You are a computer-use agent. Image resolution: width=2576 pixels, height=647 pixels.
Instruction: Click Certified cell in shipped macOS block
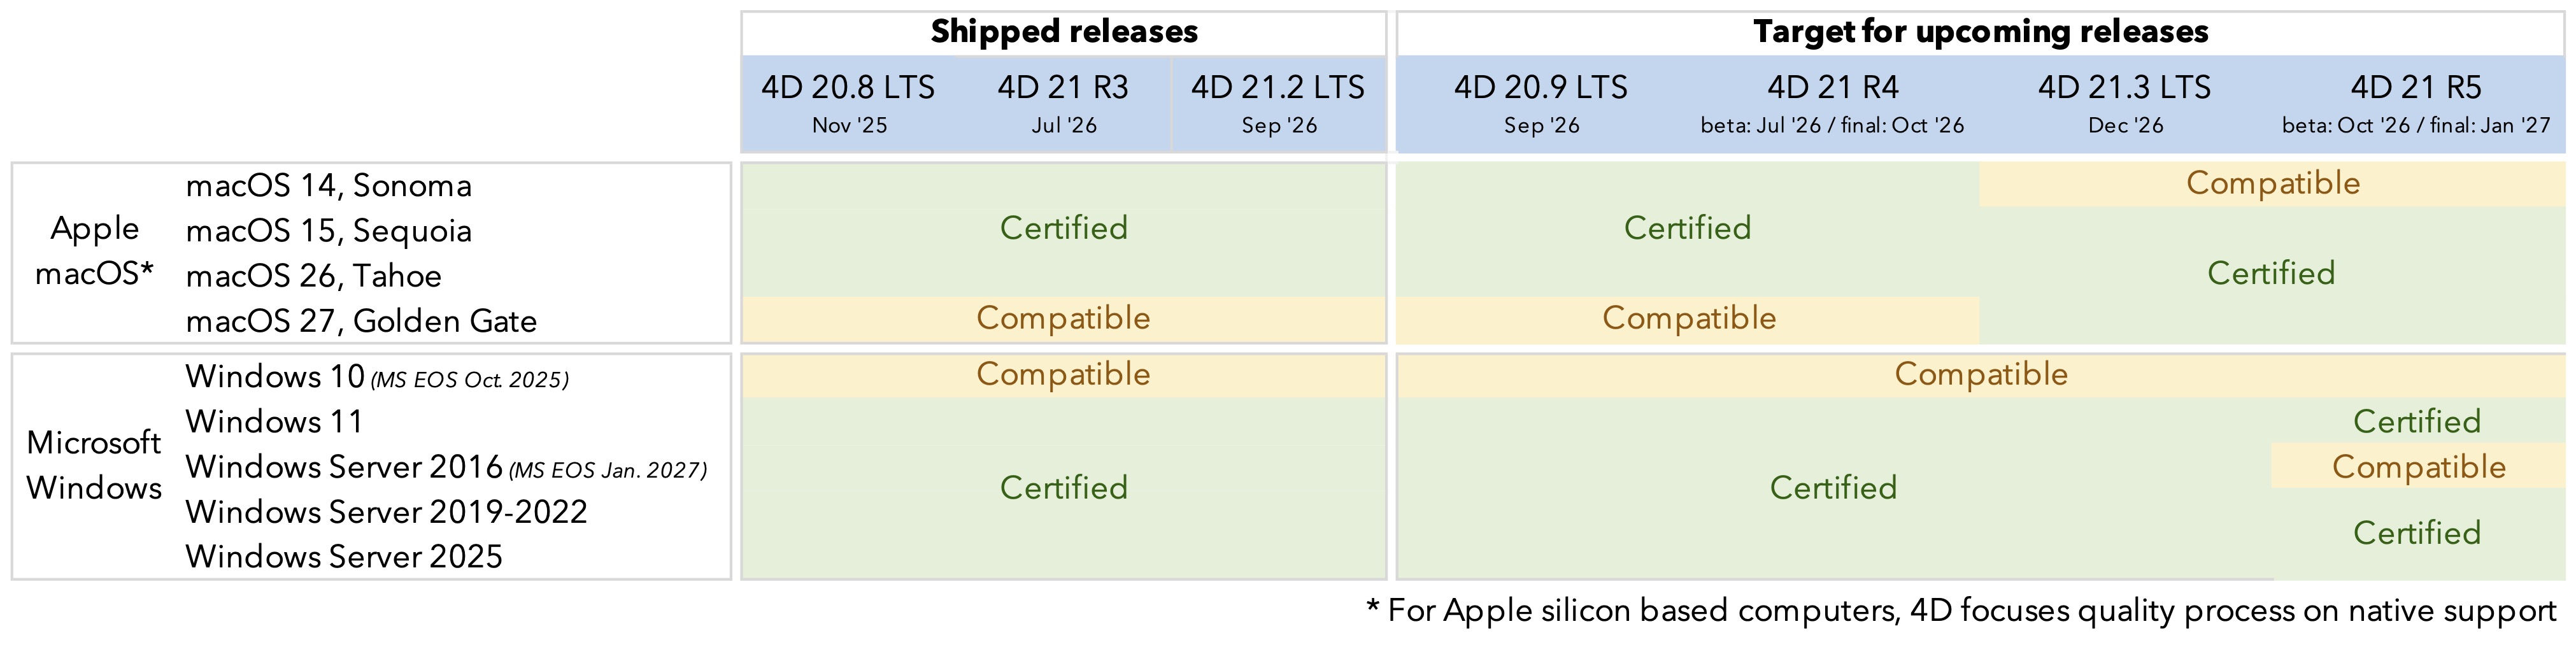(x=1063, y=229)
